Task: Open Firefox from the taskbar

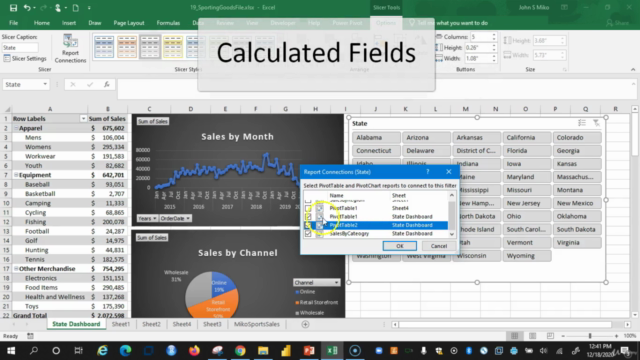Action: (x=194, y=351)
